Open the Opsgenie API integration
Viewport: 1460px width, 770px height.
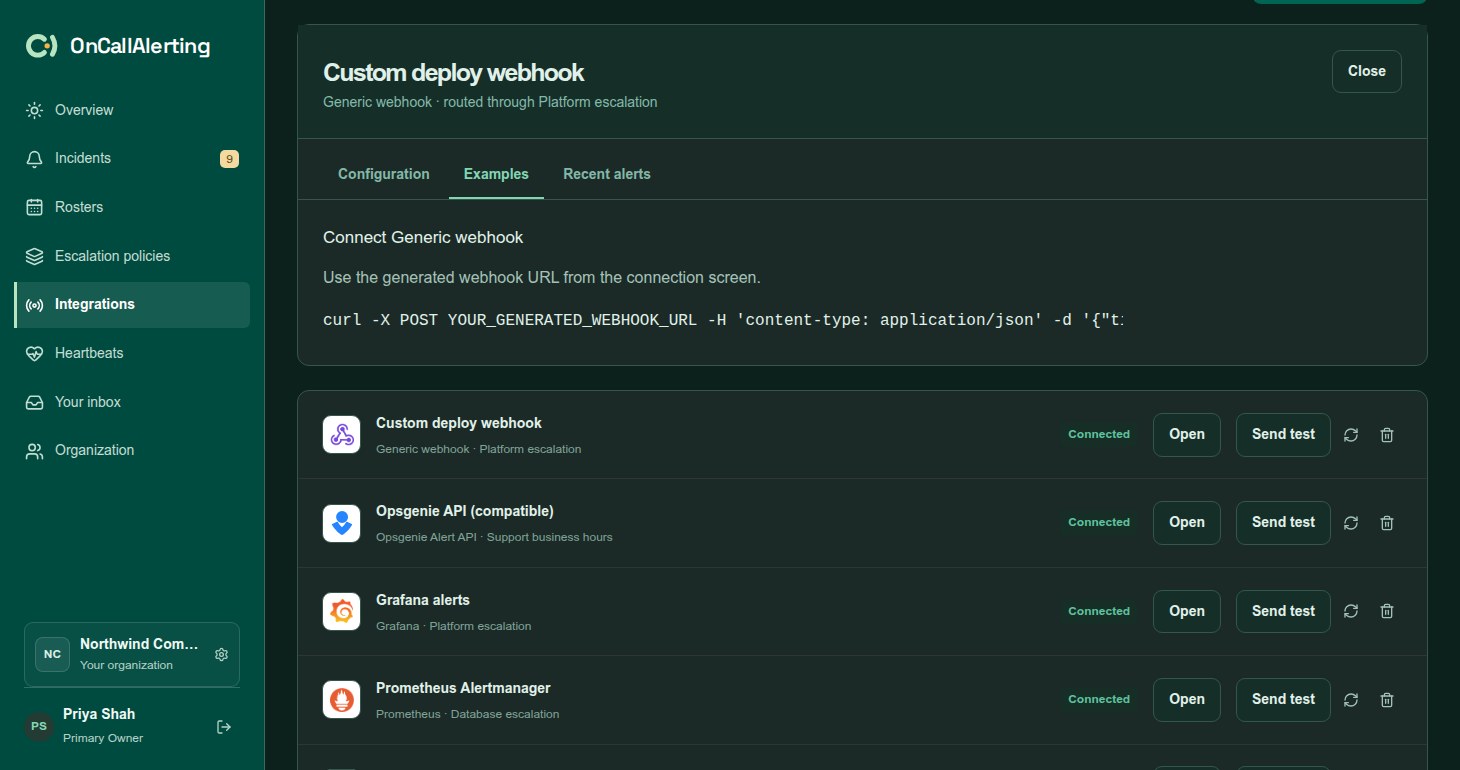tap(1186, 522)
